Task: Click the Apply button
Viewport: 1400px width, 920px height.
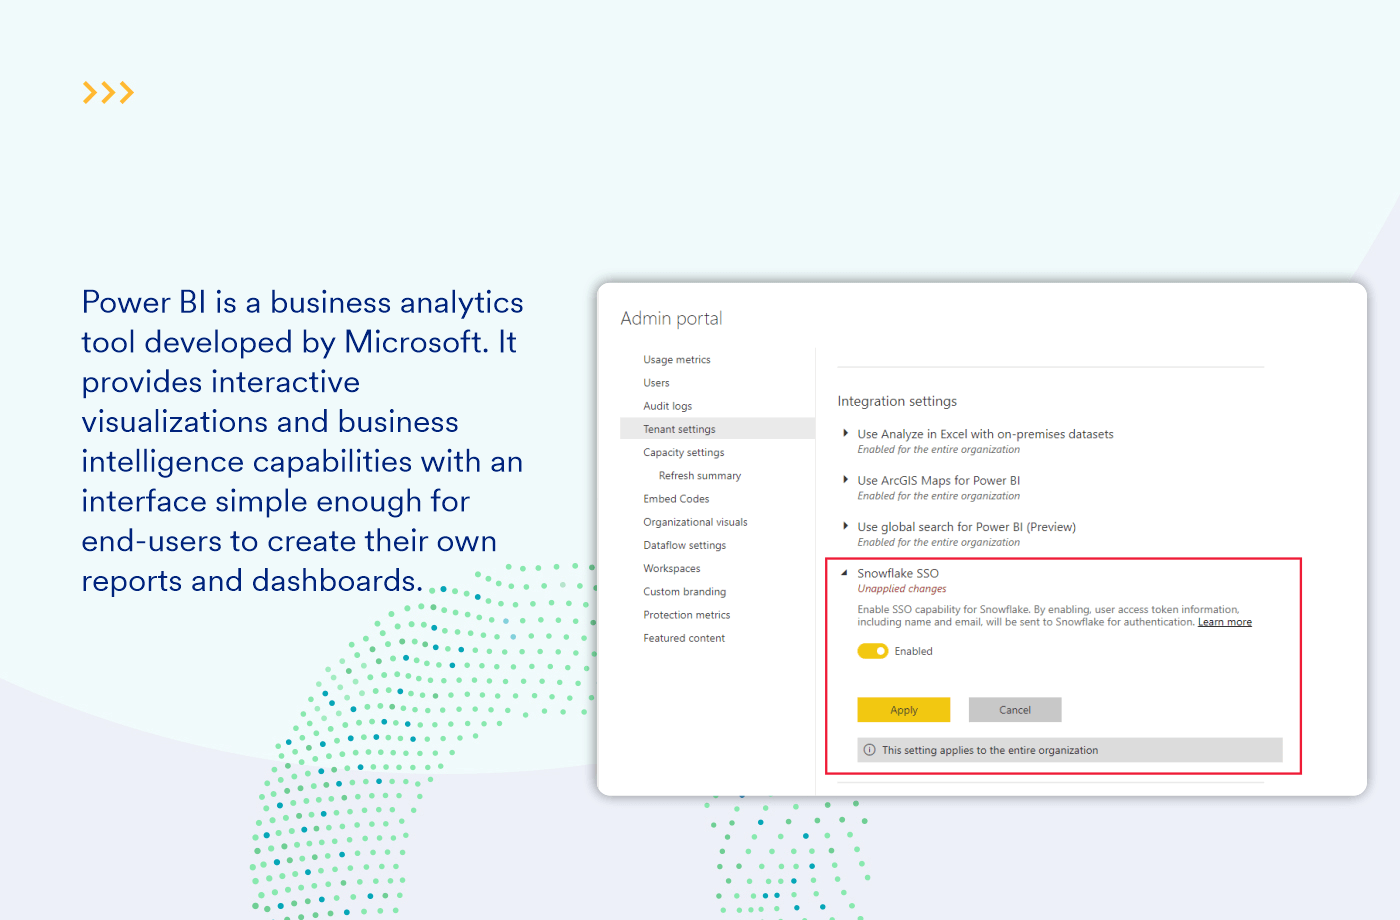Action: [904, 710]
